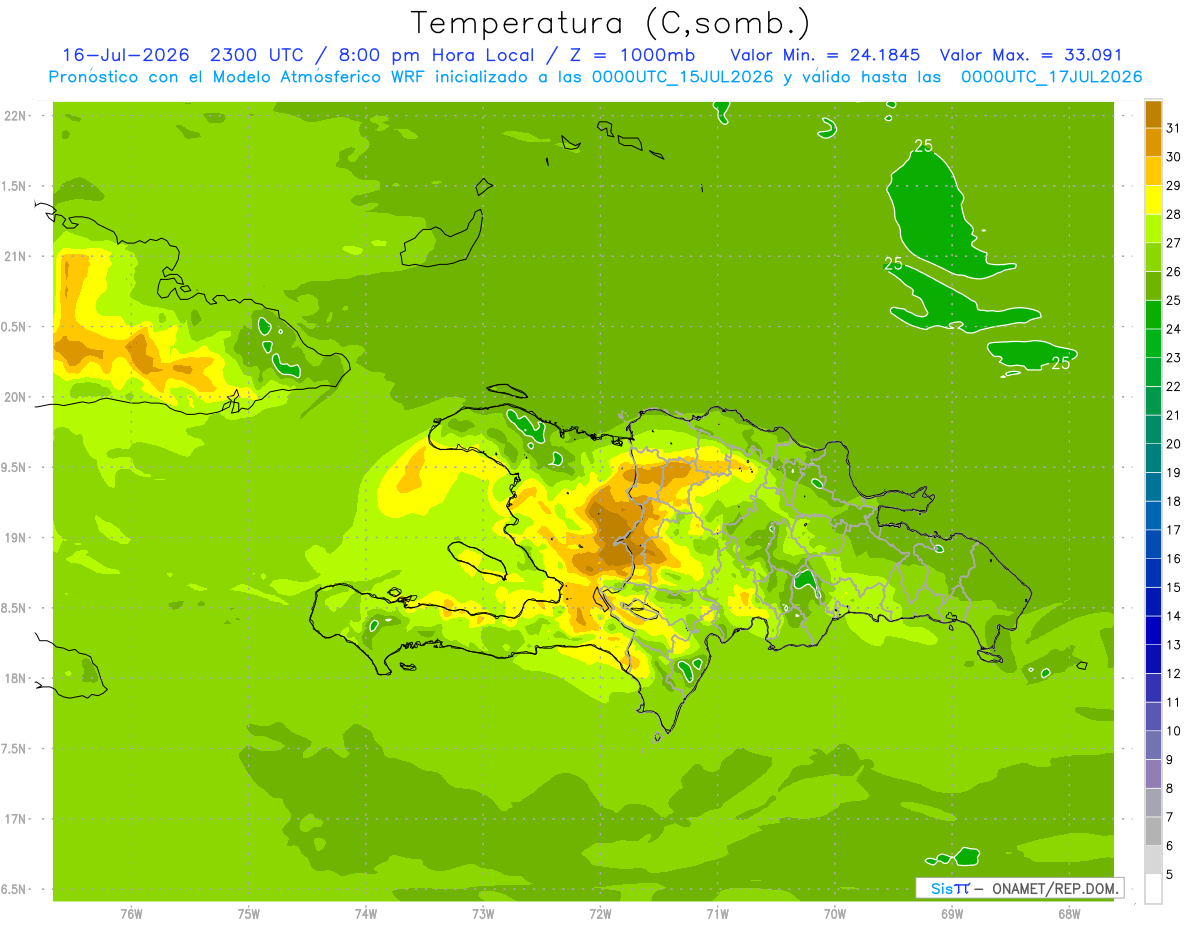Click the legend value "22"
1200x927 pixels.
coord(1174,386)
